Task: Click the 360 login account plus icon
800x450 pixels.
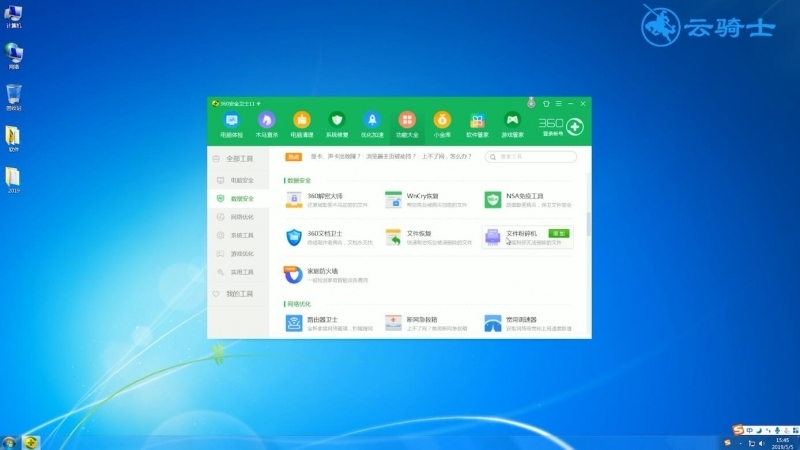Action: tap(574, 127)
